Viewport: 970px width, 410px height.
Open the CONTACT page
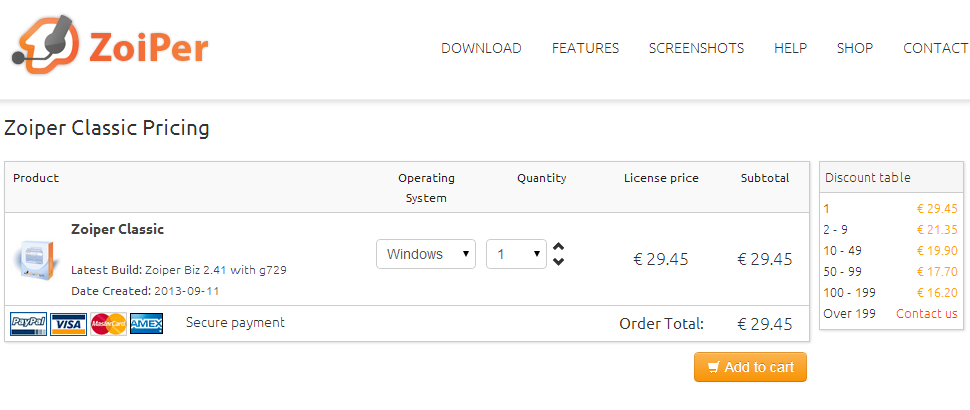[x=935, y=48]
